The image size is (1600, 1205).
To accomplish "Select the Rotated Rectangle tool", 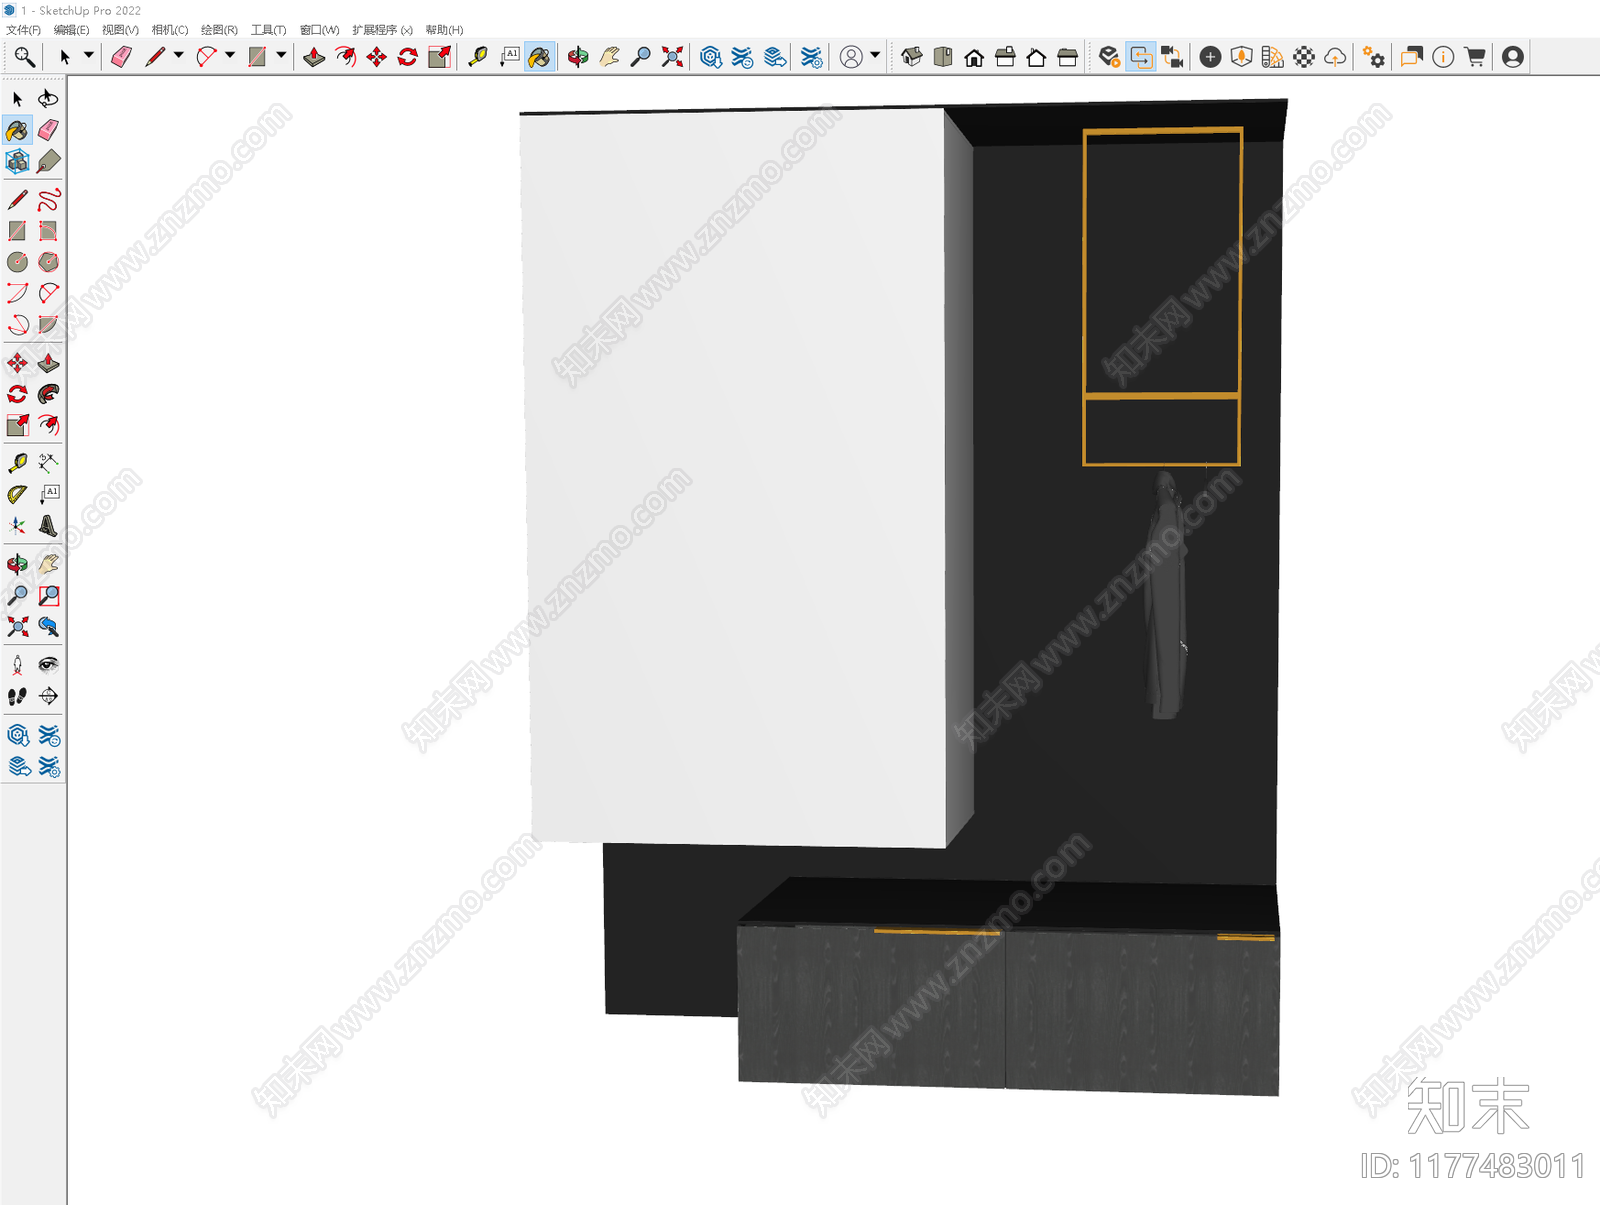I will point(48,231).
